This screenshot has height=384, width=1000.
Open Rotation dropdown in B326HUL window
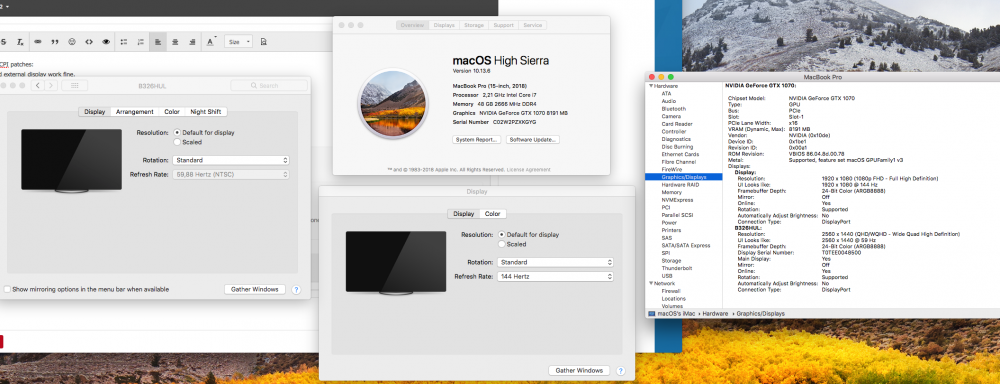[x=231, y=160]
